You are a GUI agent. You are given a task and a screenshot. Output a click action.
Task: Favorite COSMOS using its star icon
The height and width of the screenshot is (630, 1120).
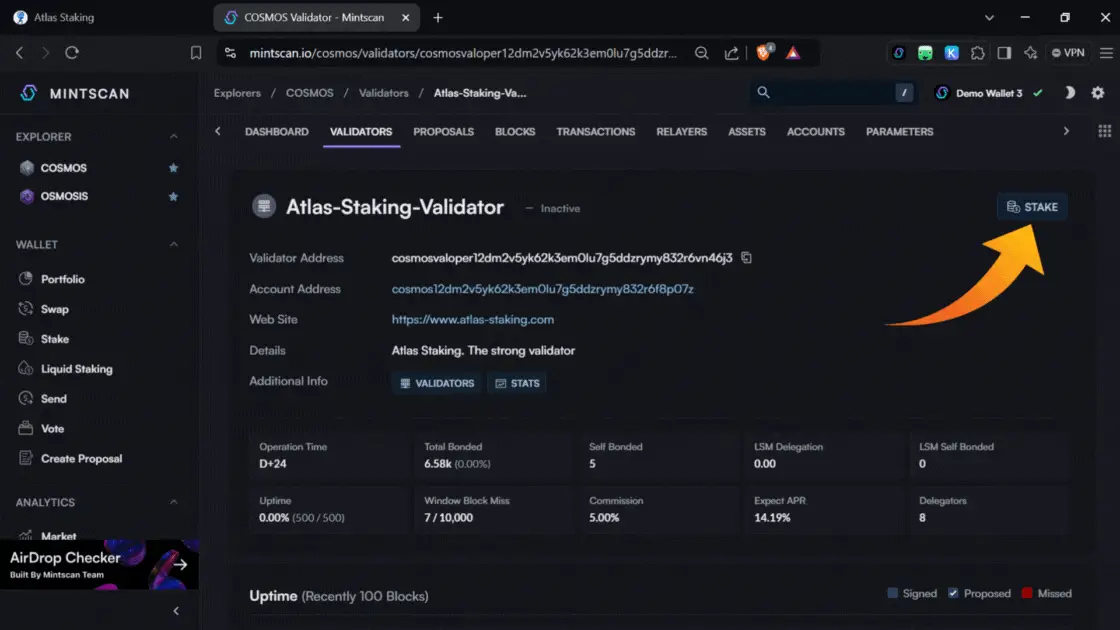[x=173, y=168]
